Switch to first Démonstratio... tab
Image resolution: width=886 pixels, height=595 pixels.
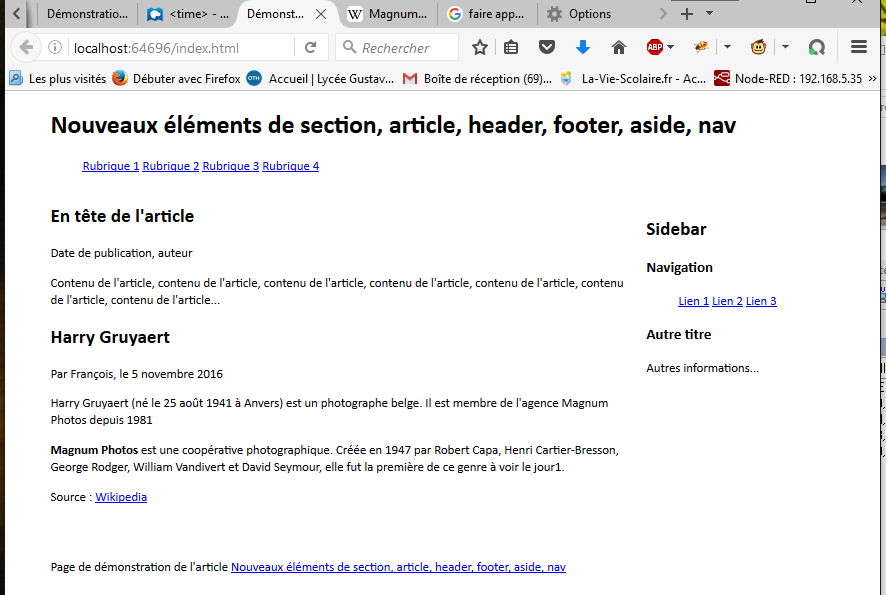pyautogui.click(x=87, y=14)
